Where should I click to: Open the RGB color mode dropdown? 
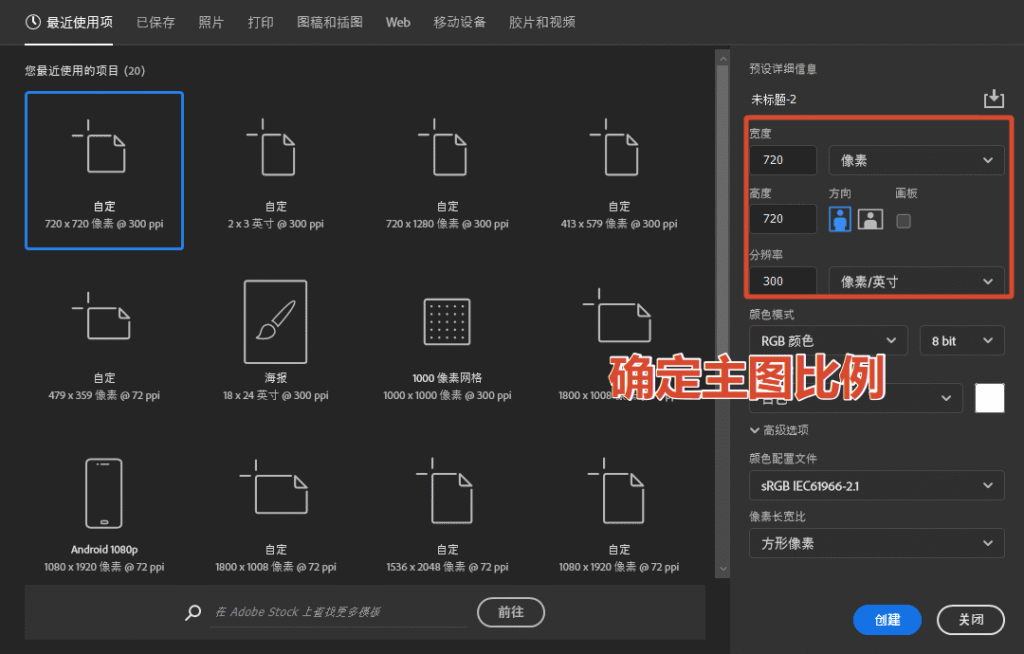[x=828, y=340]
